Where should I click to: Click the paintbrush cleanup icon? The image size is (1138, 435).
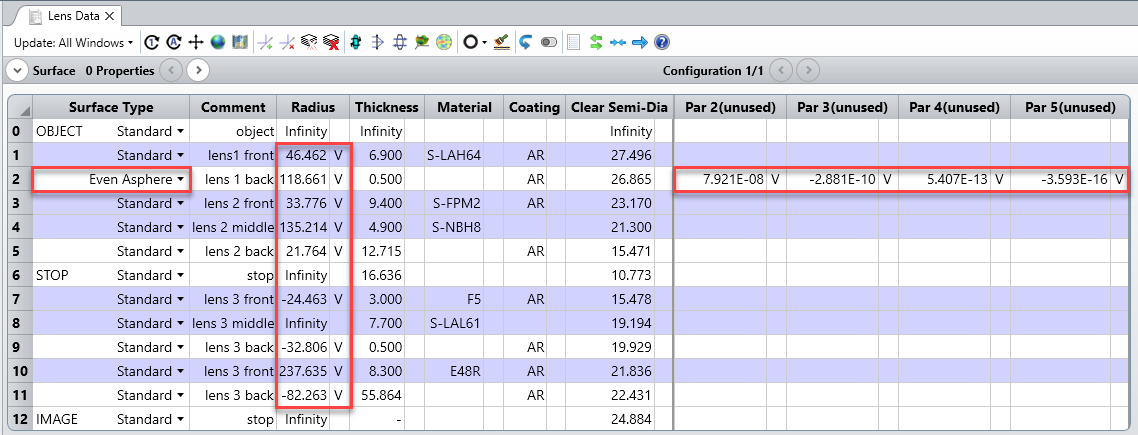501,43
